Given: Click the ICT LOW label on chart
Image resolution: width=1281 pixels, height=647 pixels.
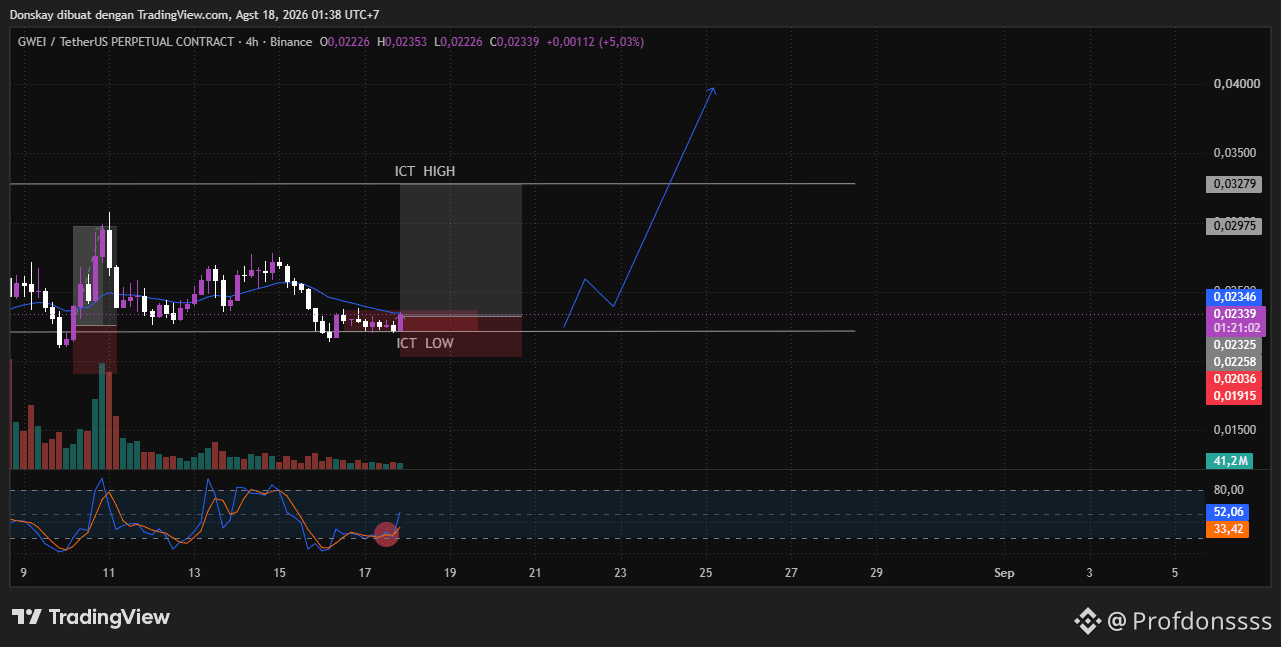Looking at the screenshot, I should [425, 343].
